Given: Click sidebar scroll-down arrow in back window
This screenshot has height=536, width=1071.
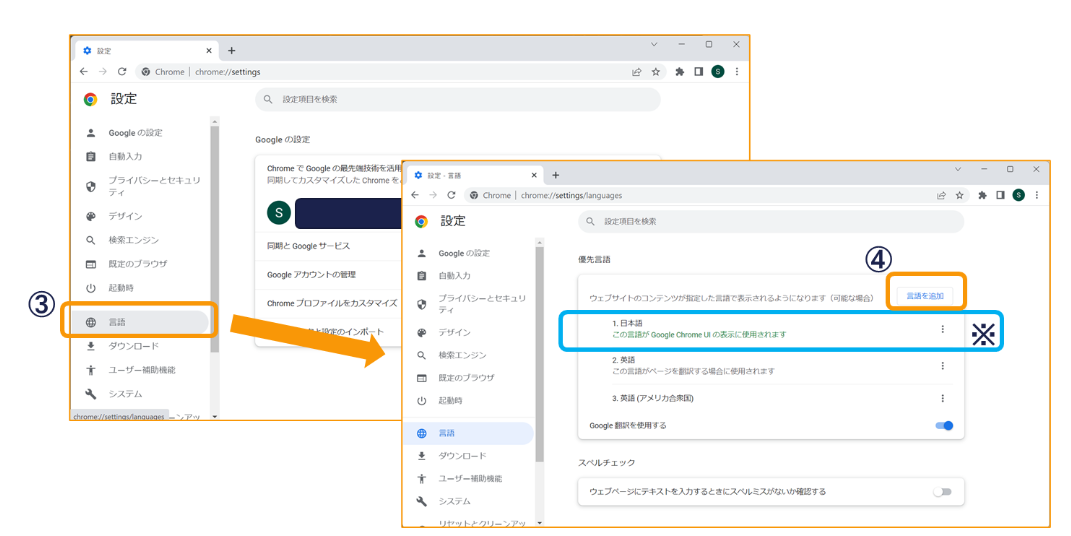Looking at the screenshot, I should (214, 416).
